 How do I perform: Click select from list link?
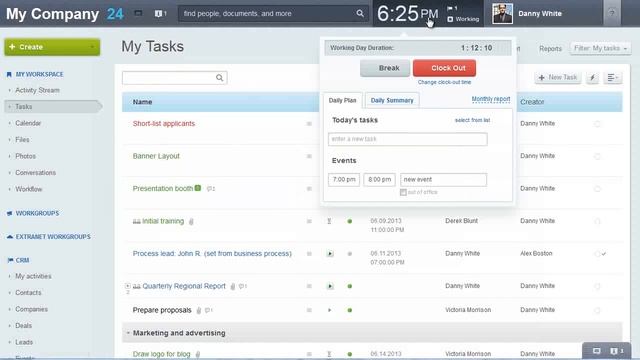472,120
